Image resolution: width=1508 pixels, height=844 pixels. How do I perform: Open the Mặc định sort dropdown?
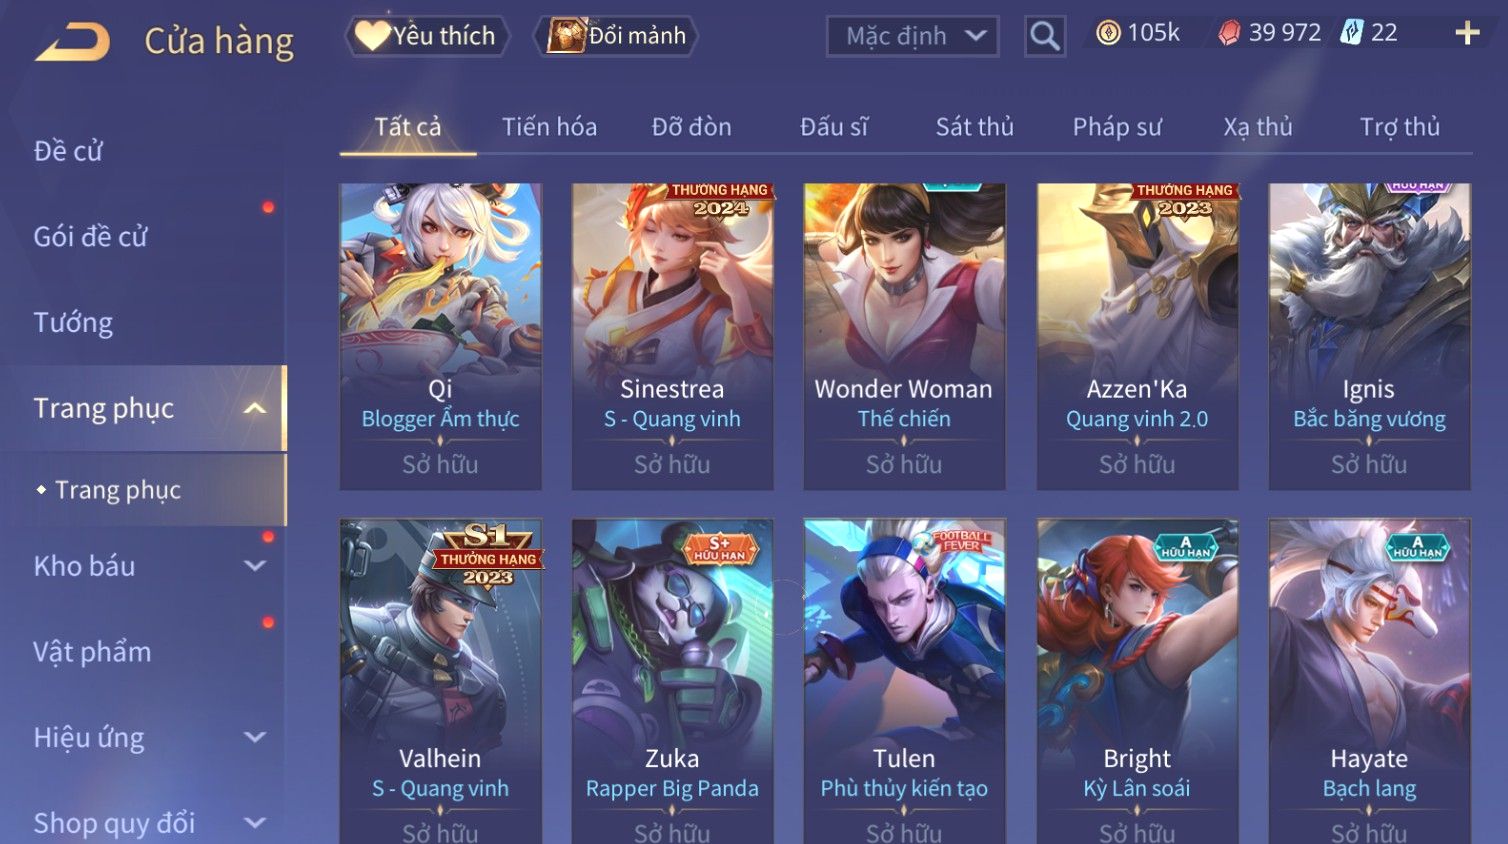[x=912, y=36]
